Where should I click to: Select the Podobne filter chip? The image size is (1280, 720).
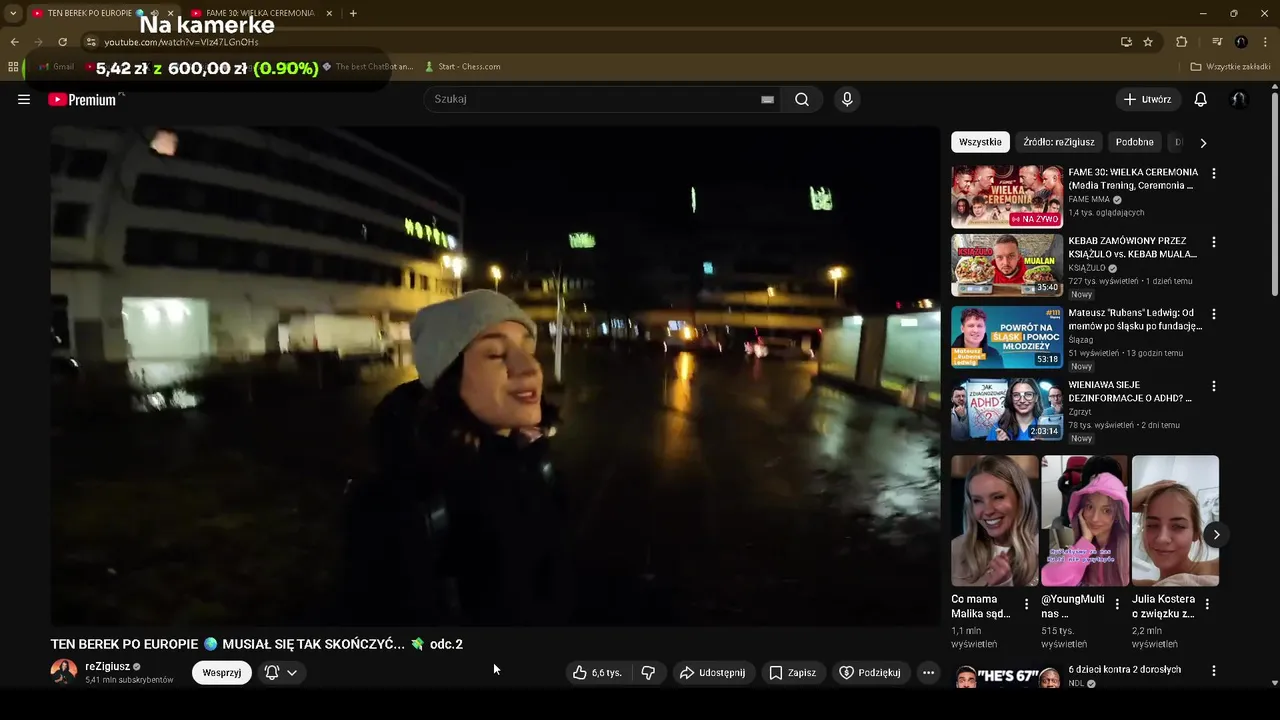coord(1135,142)
